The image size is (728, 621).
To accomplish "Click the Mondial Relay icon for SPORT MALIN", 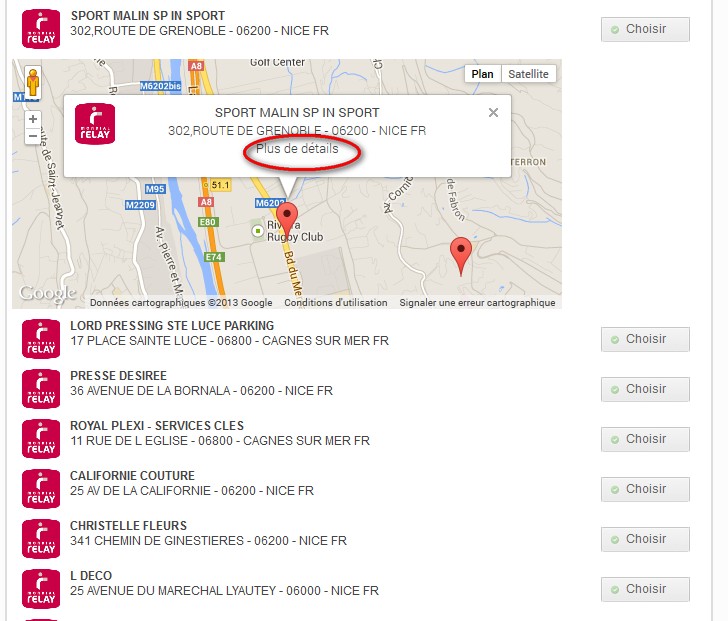I will point(41,29).
